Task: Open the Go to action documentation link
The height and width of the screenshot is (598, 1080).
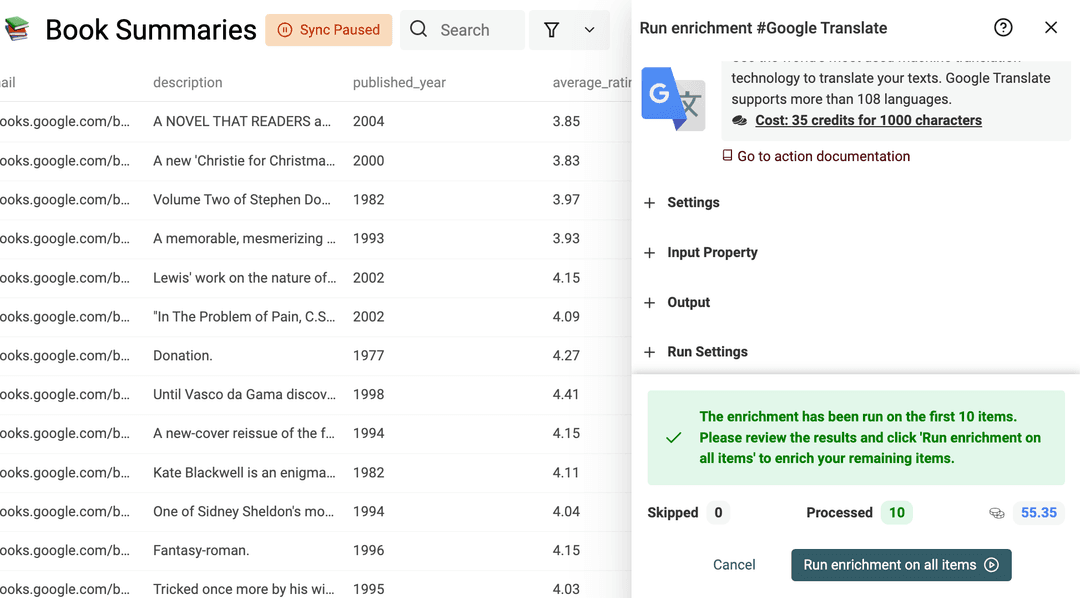Action: 823,156
